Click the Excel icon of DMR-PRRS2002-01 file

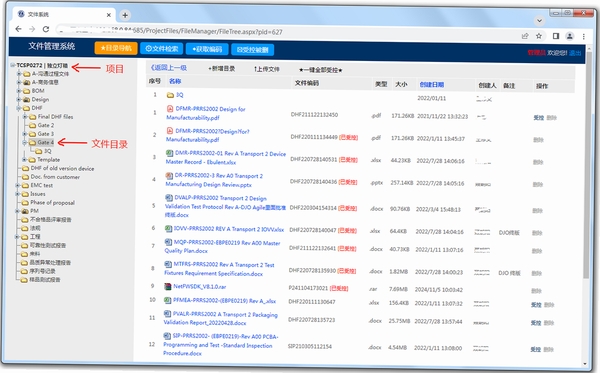point(170,153)
